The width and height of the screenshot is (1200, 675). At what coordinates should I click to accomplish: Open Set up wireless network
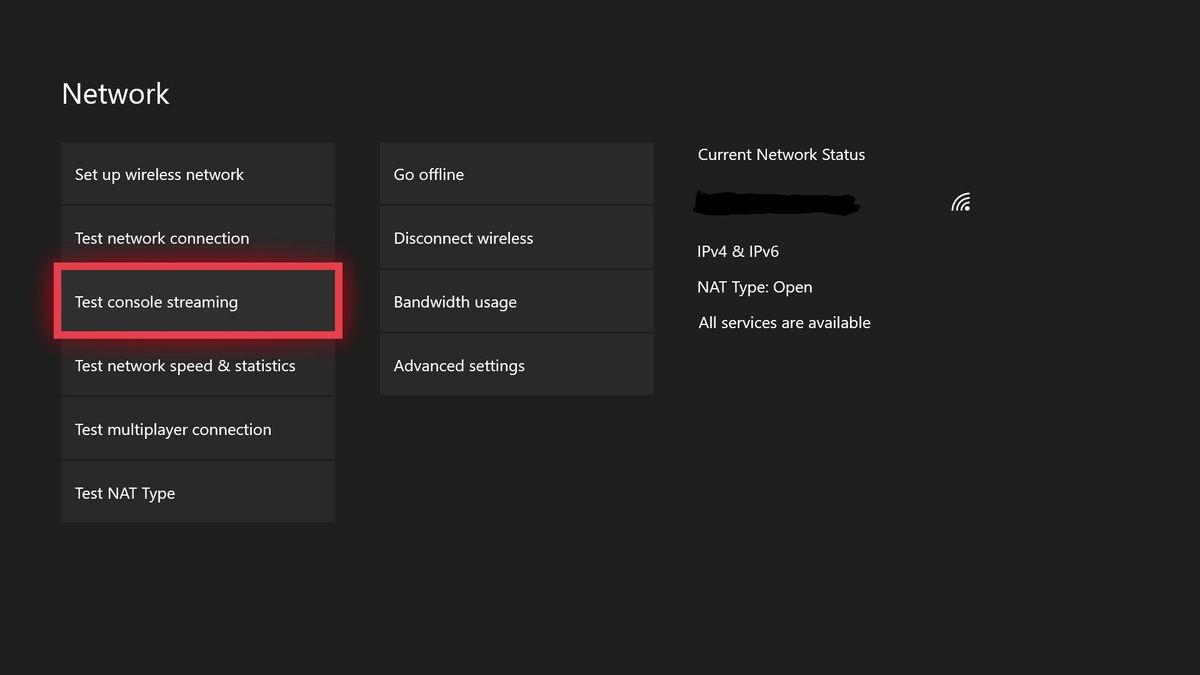coord(197,173)
